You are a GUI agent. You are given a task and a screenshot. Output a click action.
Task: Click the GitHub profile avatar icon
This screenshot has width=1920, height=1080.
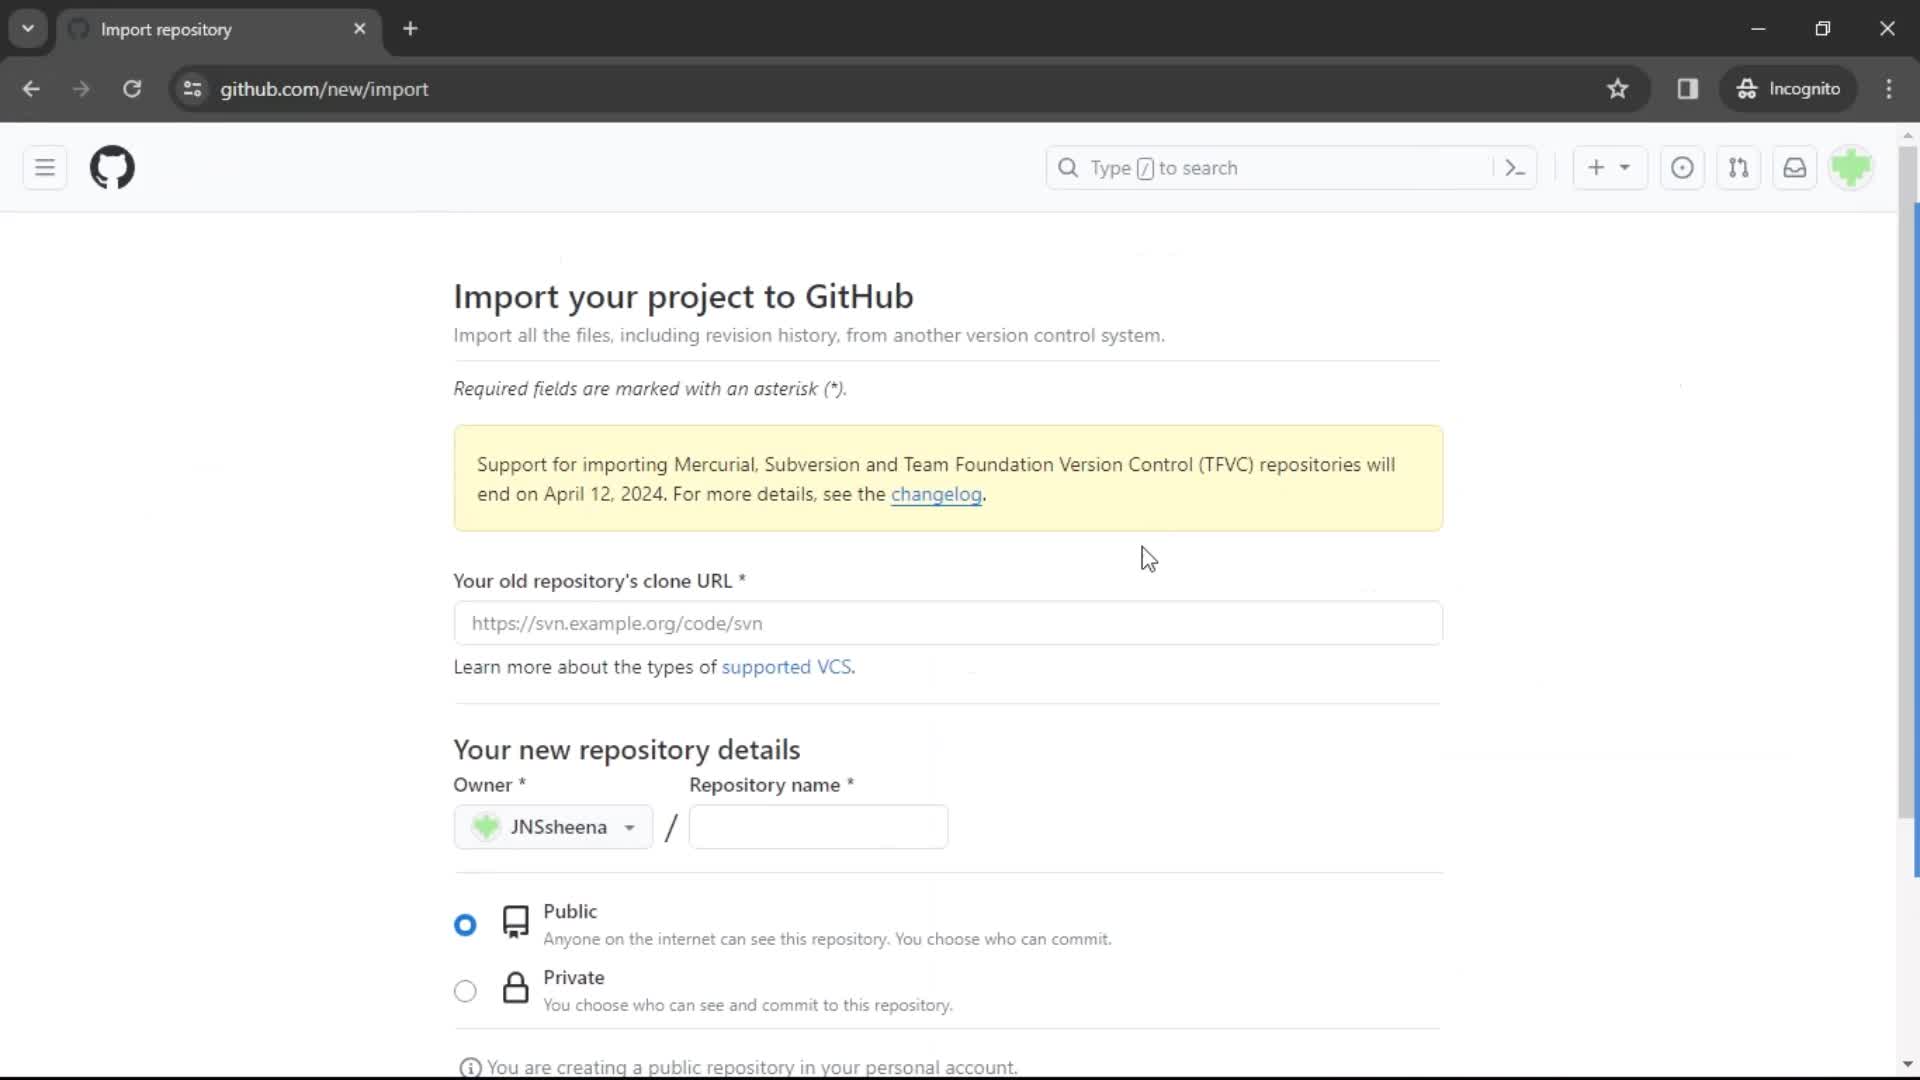click(x=1853, y=167)
